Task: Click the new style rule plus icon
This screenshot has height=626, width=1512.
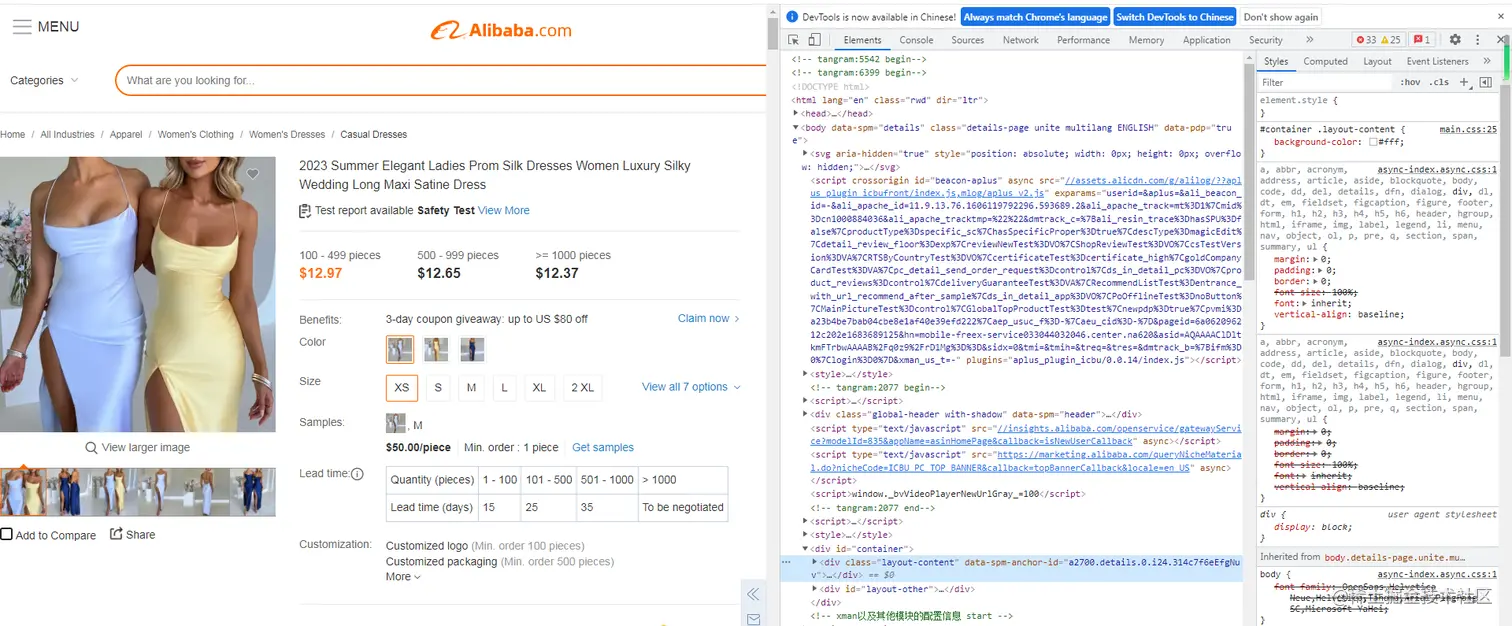Action: (1464, 82)
